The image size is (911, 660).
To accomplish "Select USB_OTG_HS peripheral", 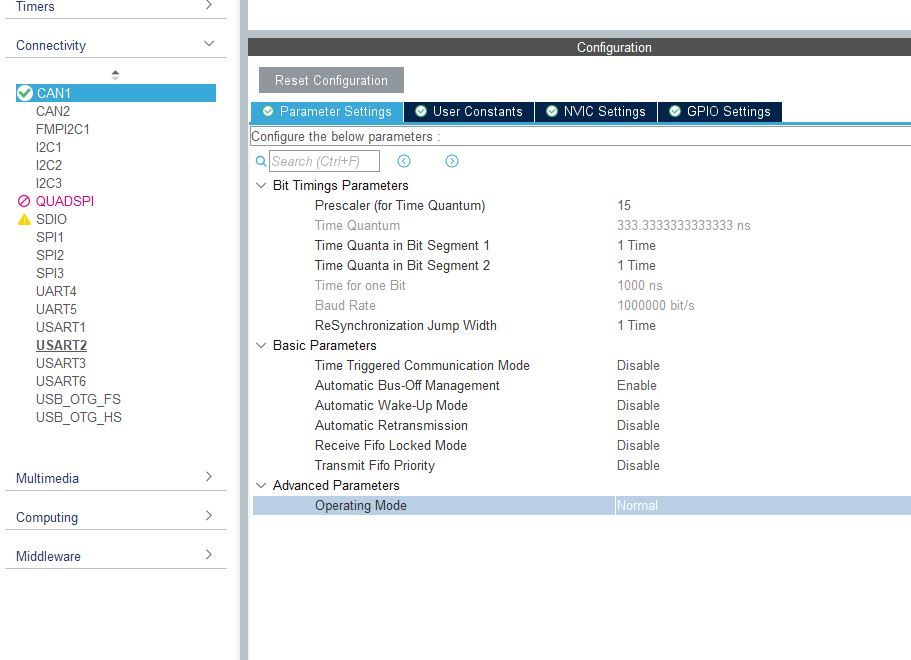I will (79, 417).
